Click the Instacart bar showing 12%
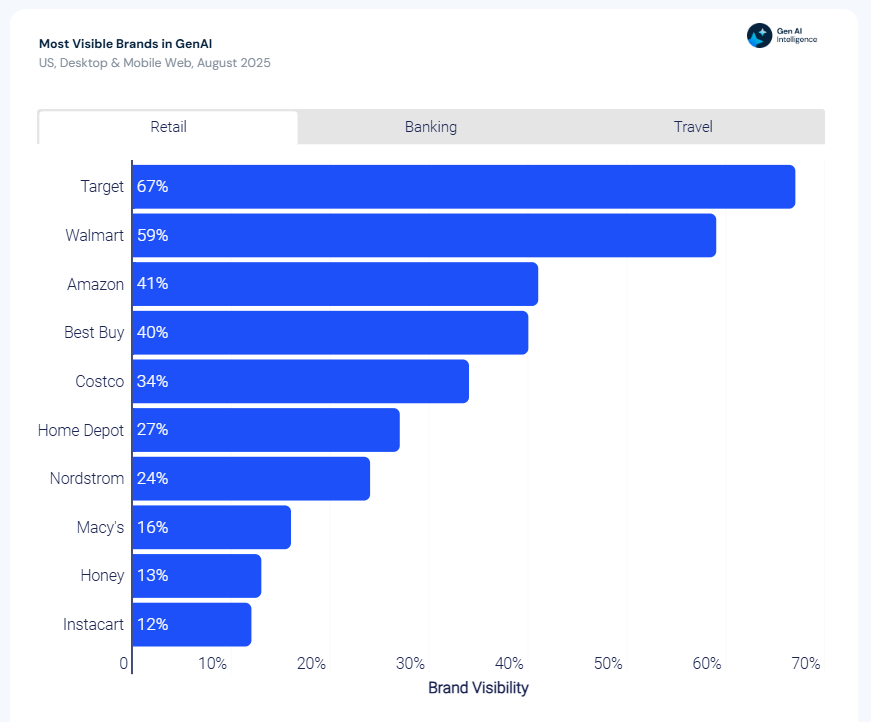 point(190,624)
